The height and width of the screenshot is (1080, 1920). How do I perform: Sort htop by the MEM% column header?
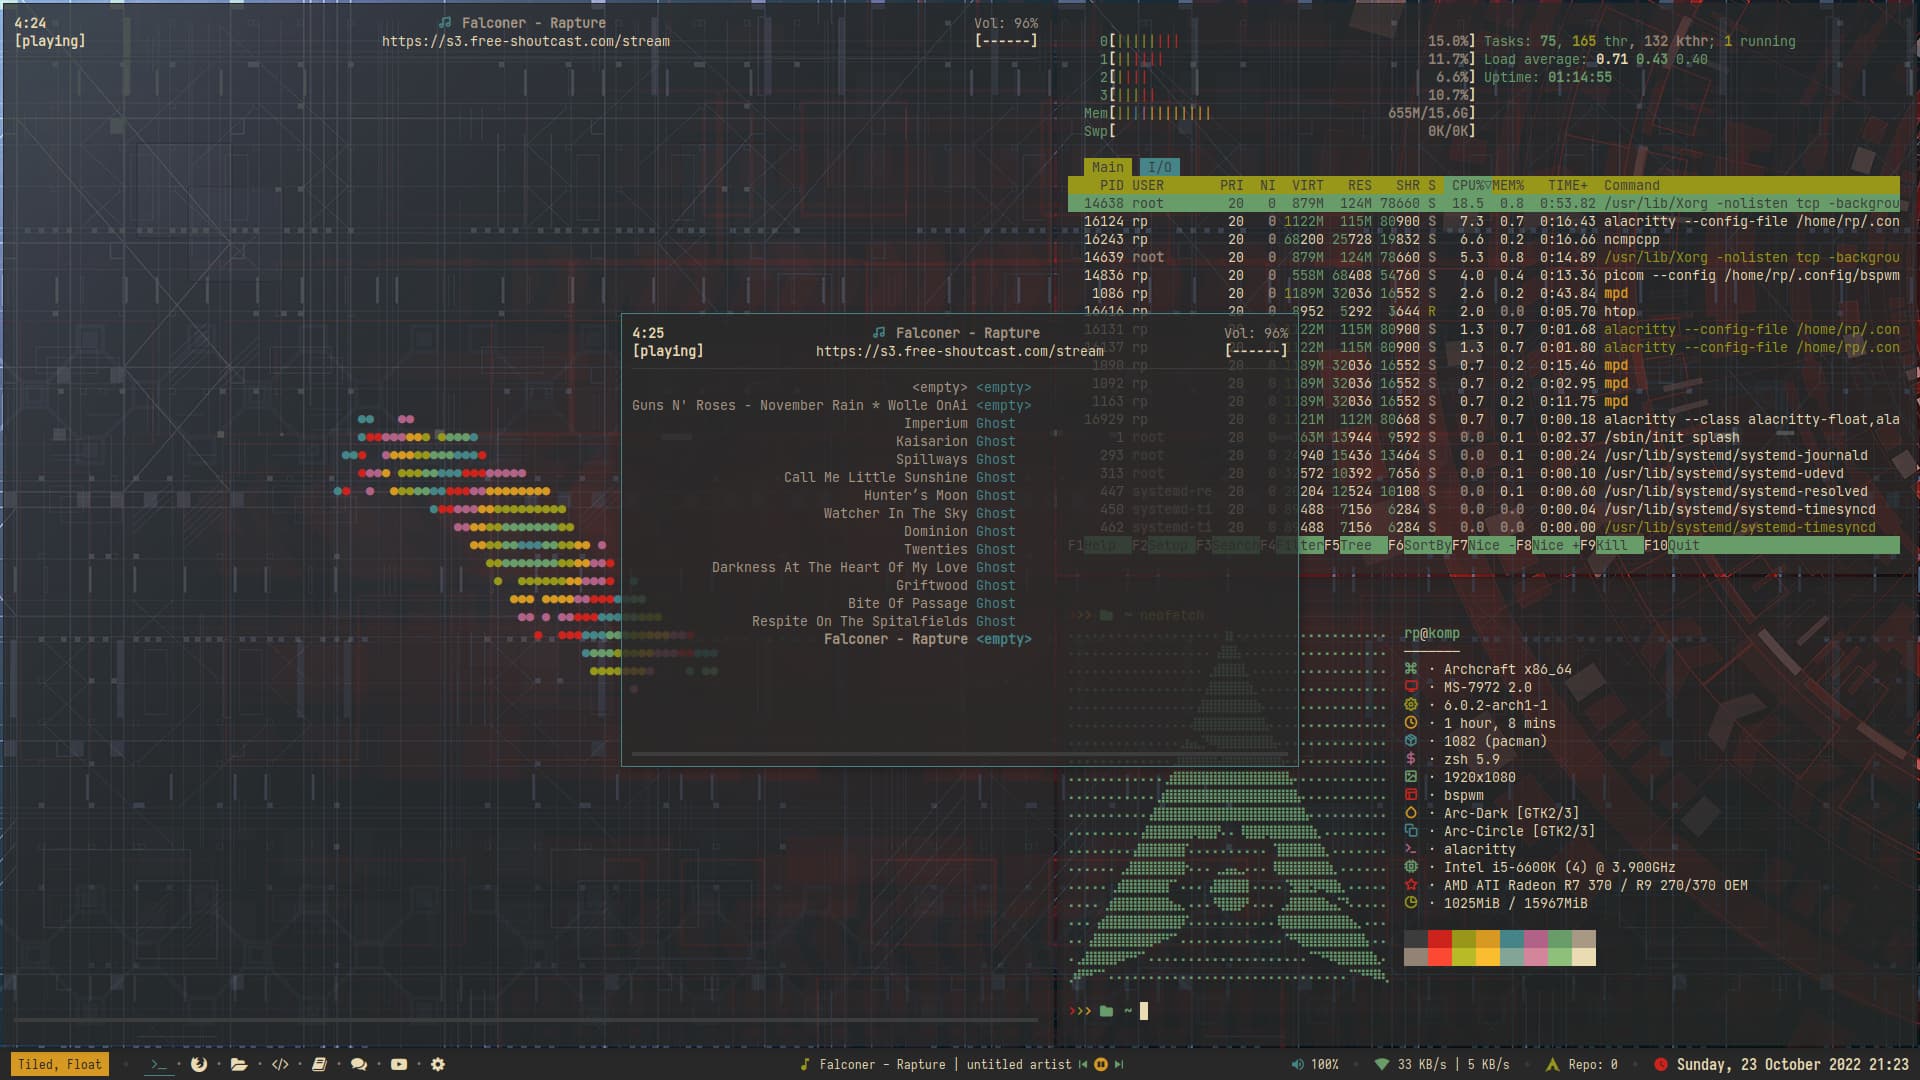click(x=1508, y=185)
